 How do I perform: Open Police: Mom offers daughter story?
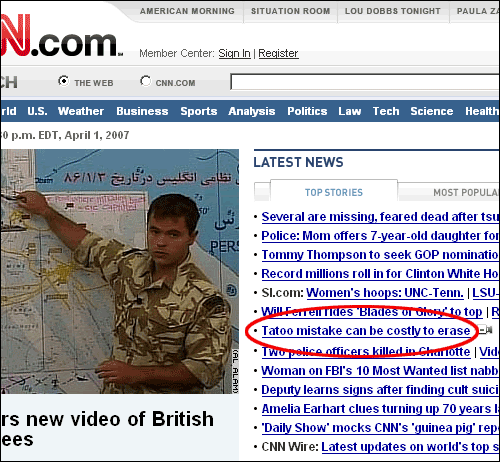coord(380,236)
